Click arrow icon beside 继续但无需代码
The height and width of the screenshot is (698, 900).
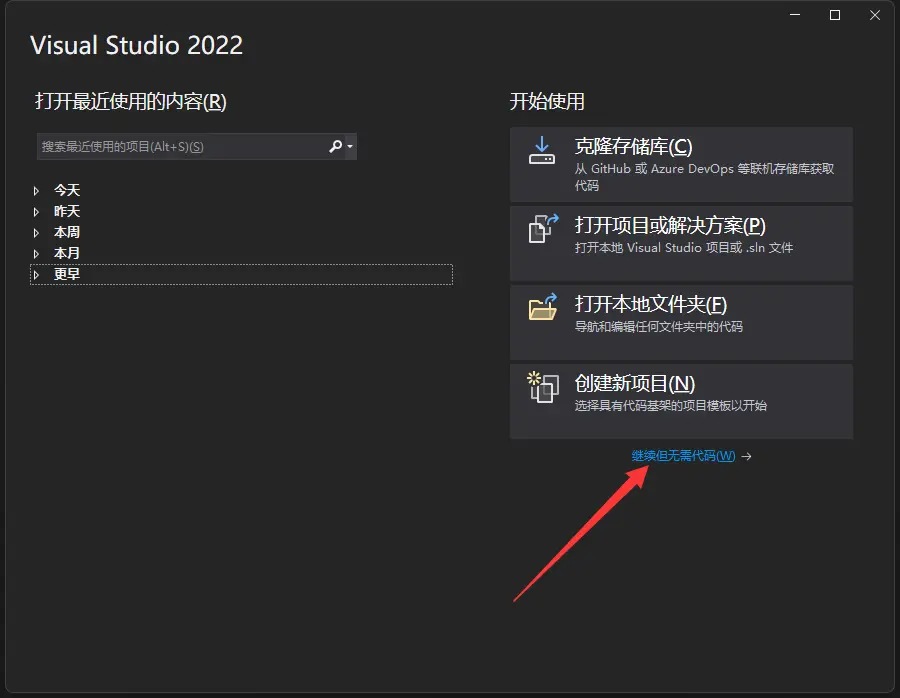click(x=747, y=456)
